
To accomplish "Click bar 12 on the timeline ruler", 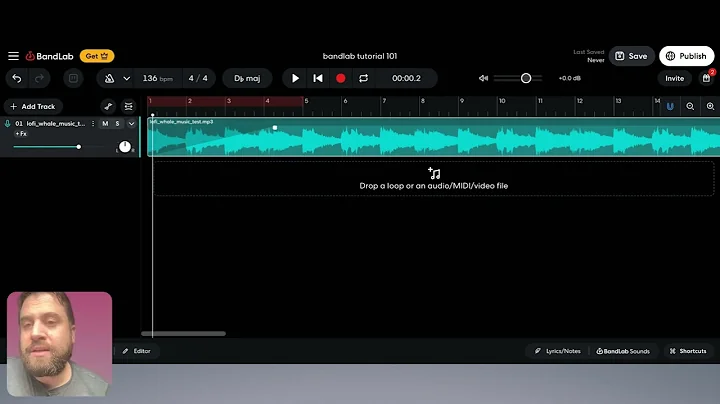I will coord(580,101).
